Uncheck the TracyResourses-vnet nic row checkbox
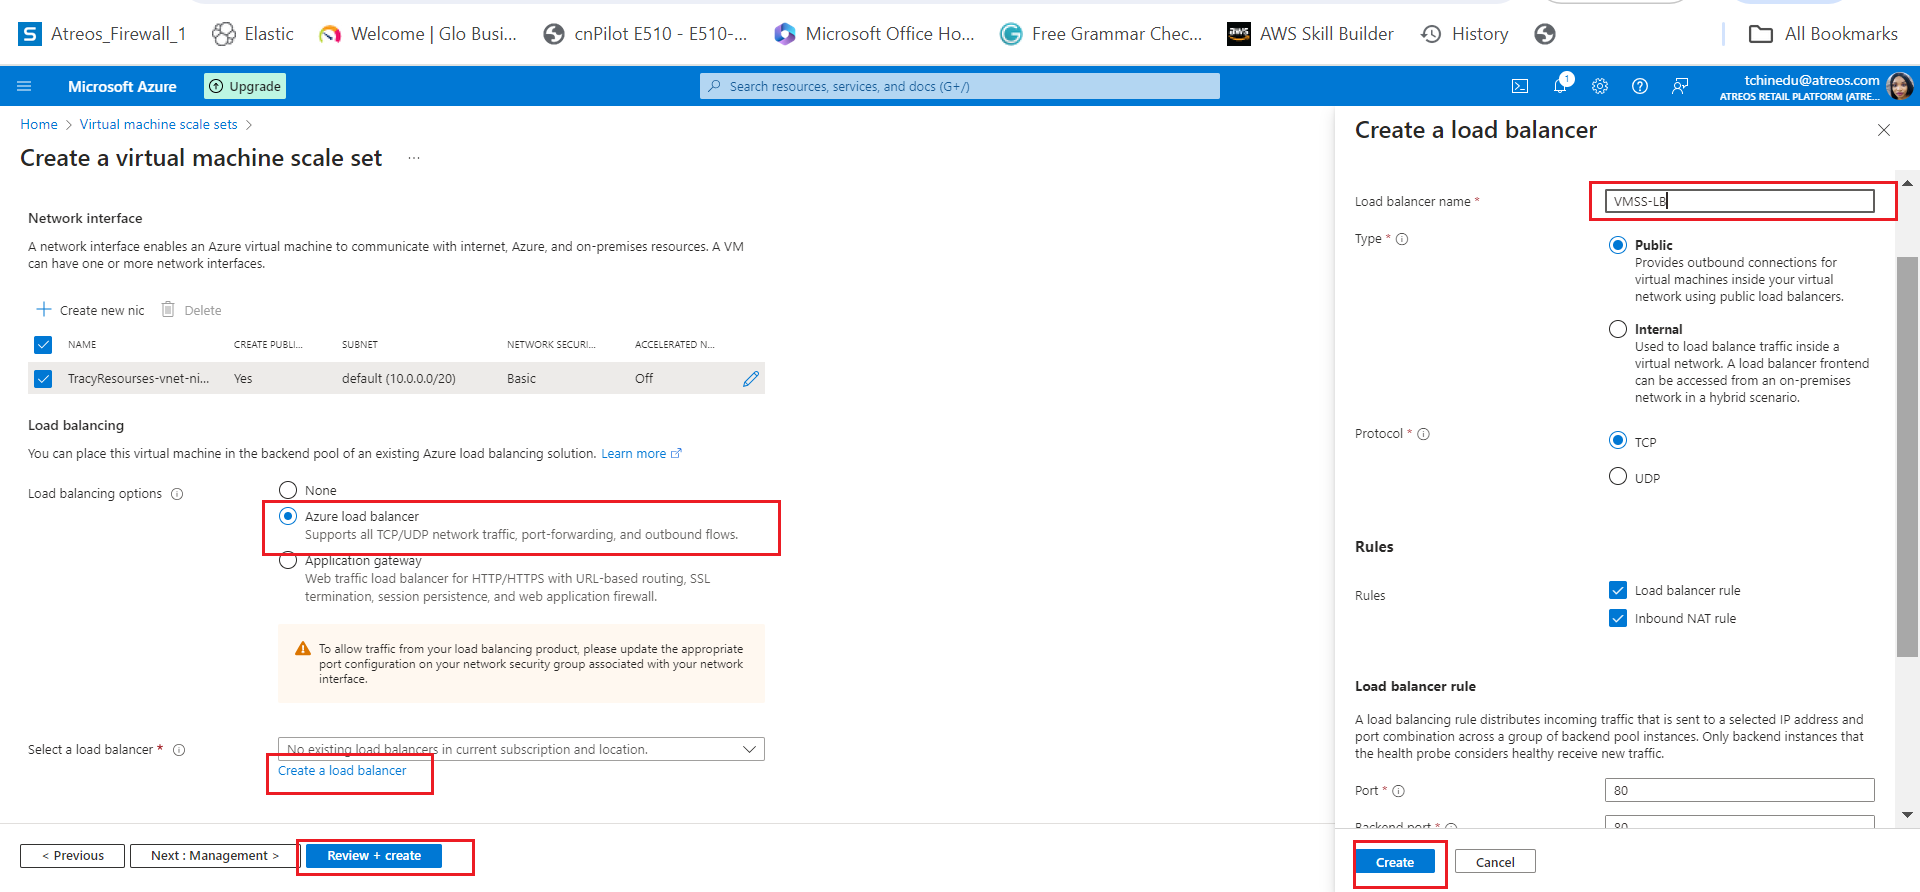The image size is (1920, 892). tap(43, 379)
